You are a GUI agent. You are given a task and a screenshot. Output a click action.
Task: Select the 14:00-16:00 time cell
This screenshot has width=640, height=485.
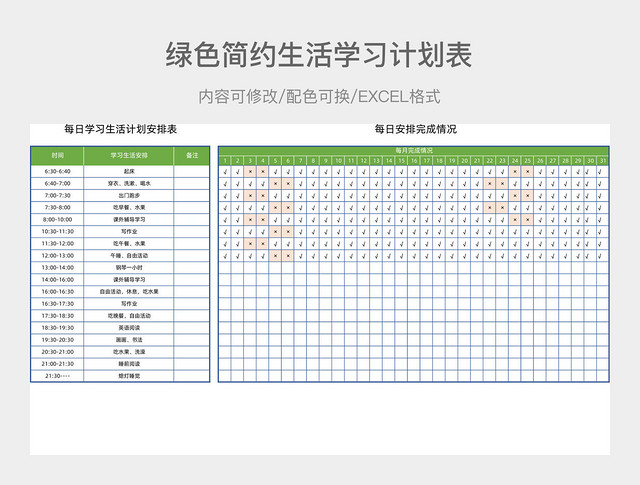tap(57, 280)
